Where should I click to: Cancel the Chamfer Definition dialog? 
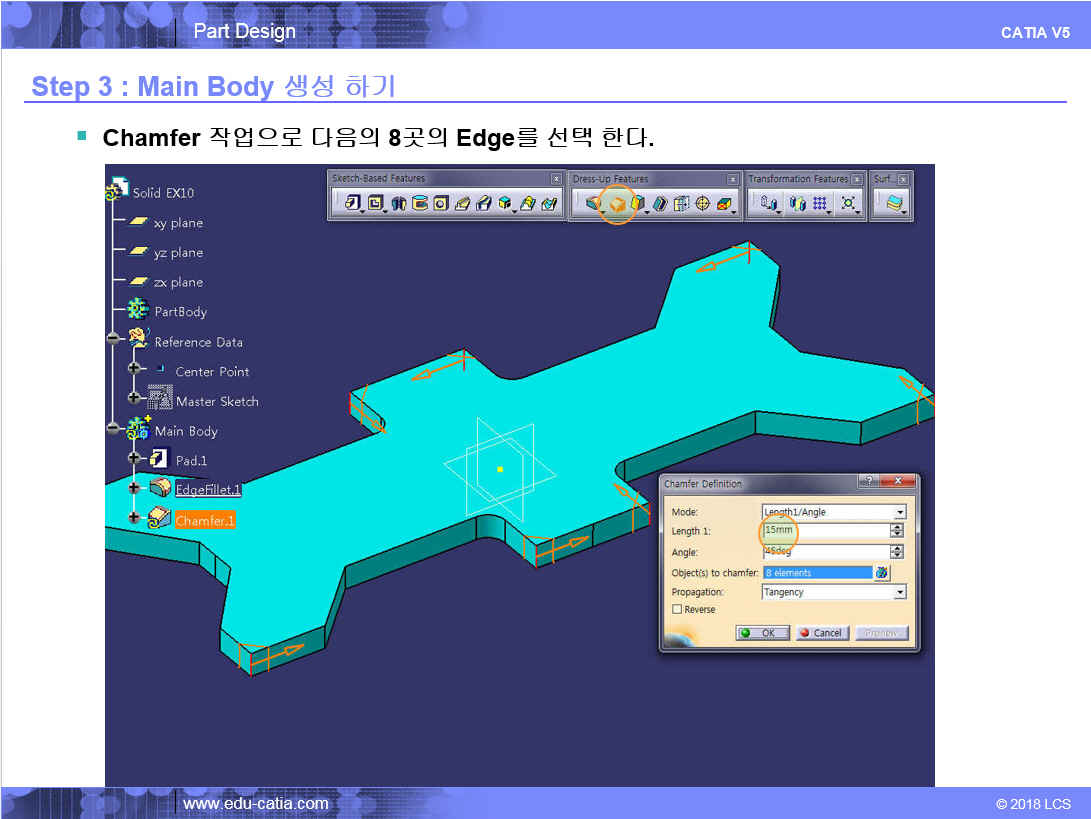coord(823,633)
